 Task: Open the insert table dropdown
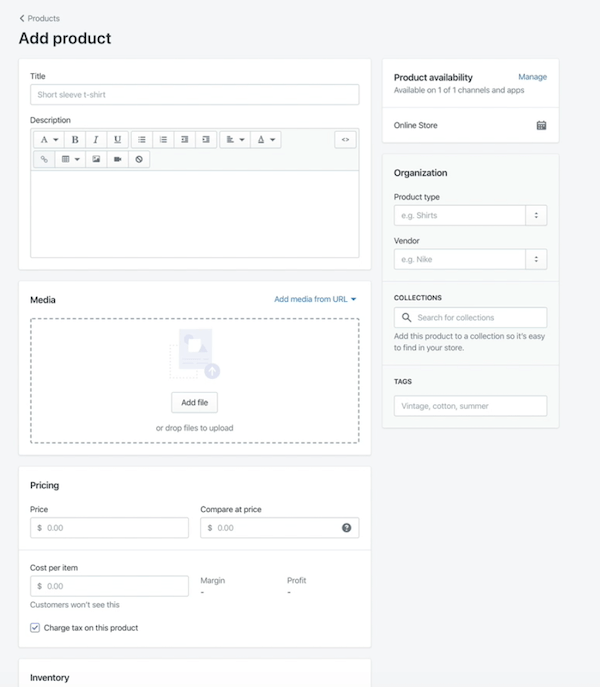(70, 159)
